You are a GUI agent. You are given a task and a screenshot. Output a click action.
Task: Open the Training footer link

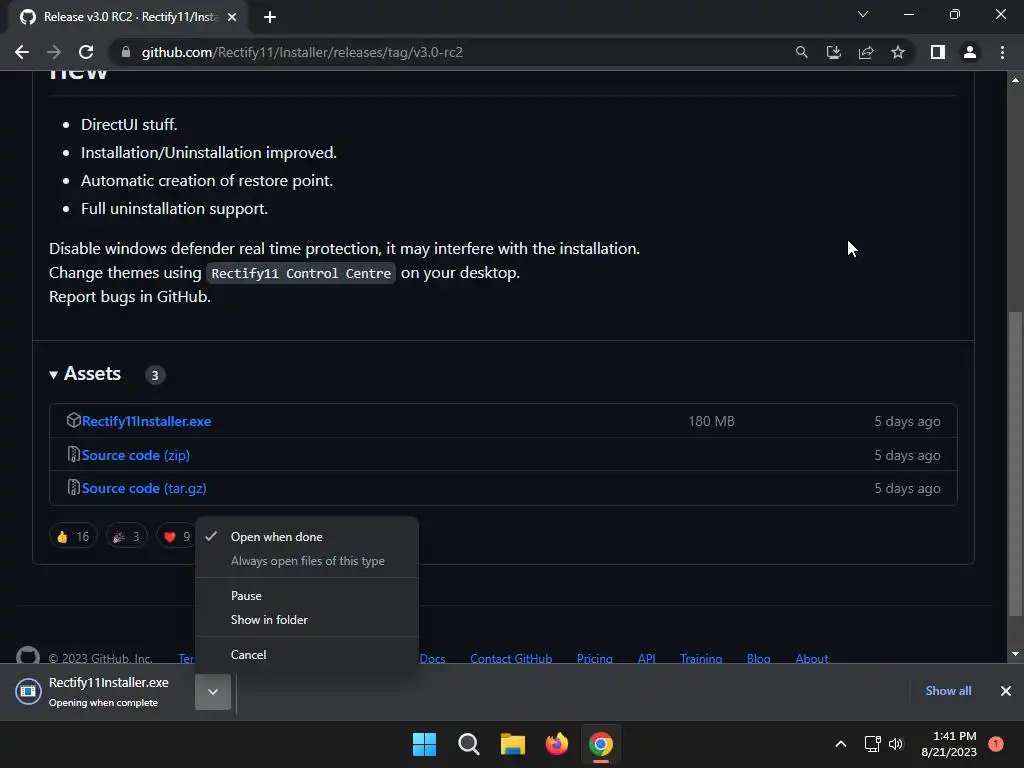coord(701,658)
